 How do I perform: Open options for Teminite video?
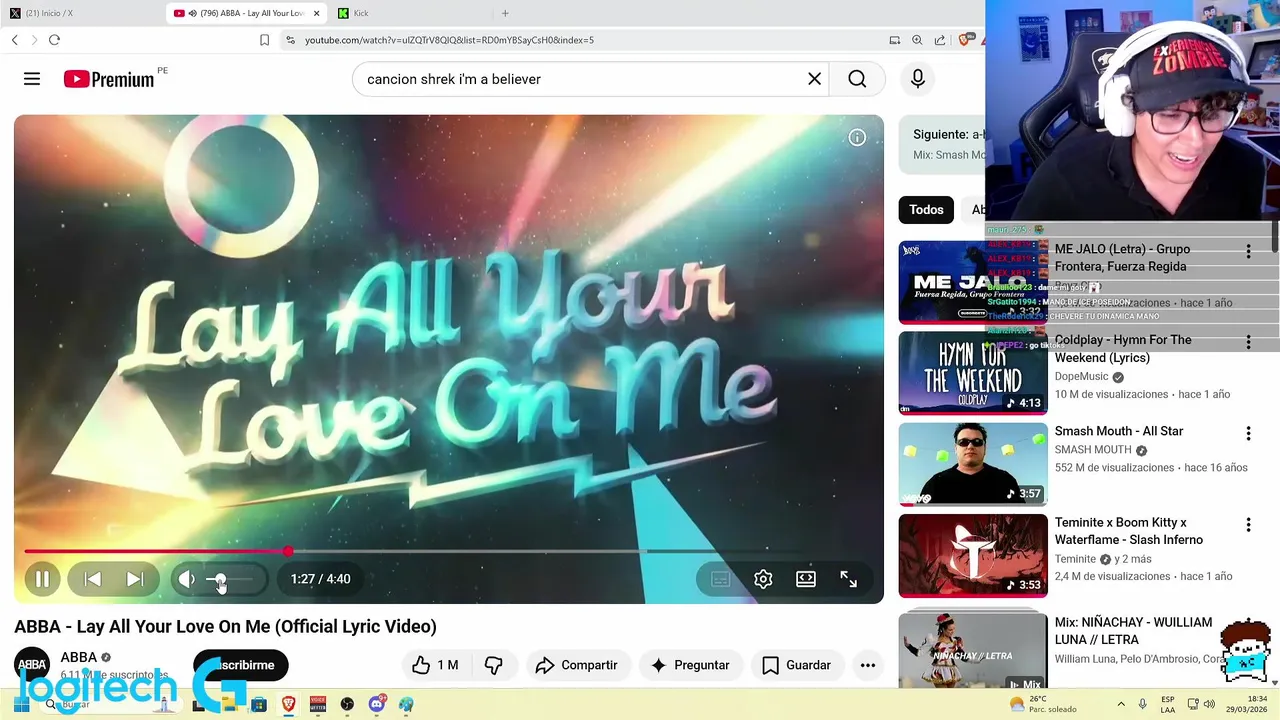pyautogui.click(x=1248, y=524)
